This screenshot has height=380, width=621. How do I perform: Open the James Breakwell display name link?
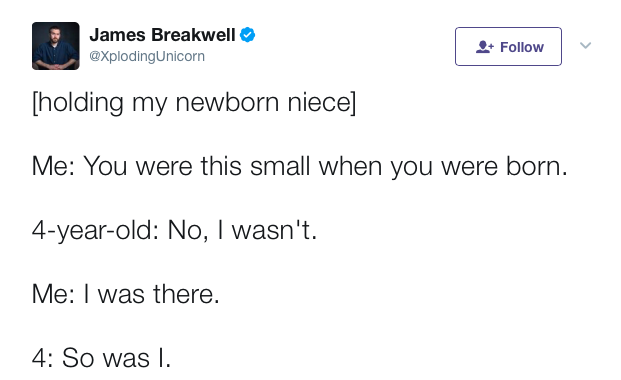point(162,35)
